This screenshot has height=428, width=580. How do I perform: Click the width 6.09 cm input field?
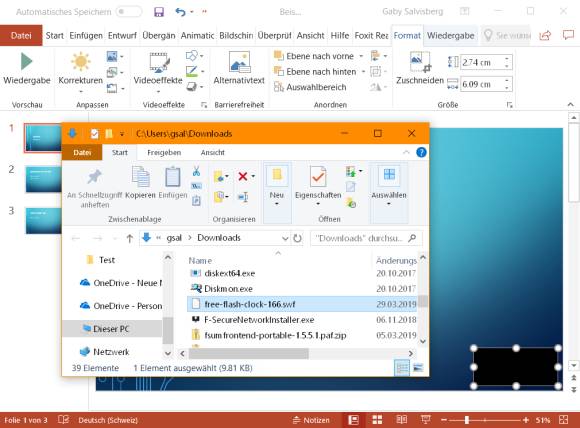[x=481, y=84]
